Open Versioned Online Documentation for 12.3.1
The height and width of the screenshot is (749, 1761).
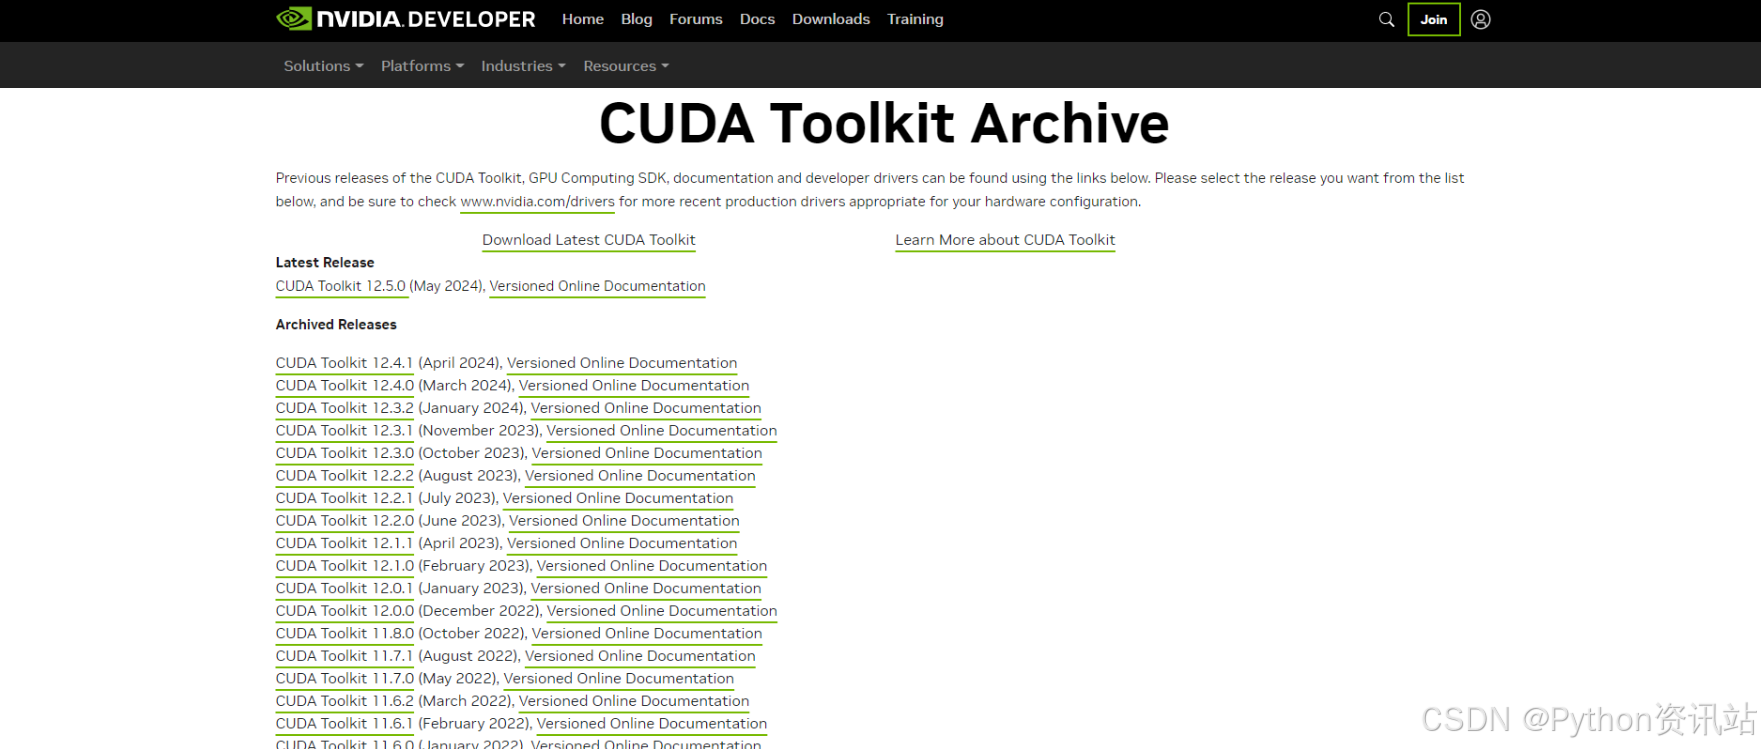(x=662, y=431)
